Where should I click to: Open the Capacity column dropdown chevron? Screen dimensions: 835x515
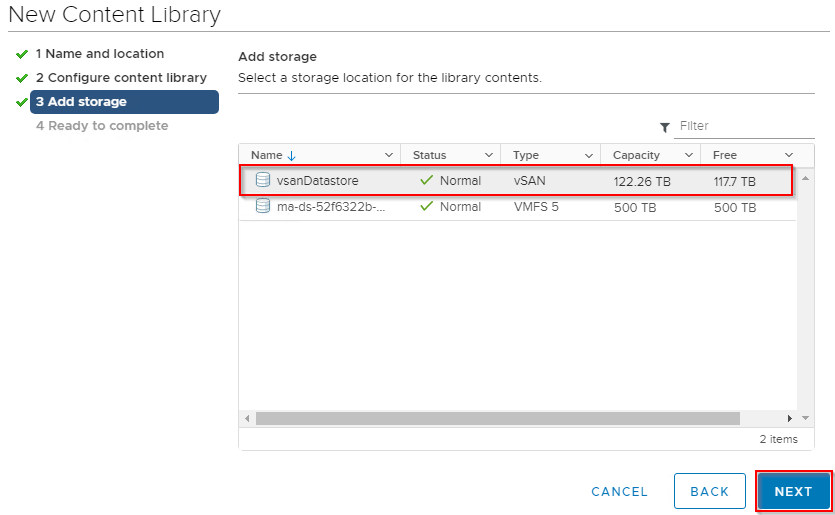(689, 155)
